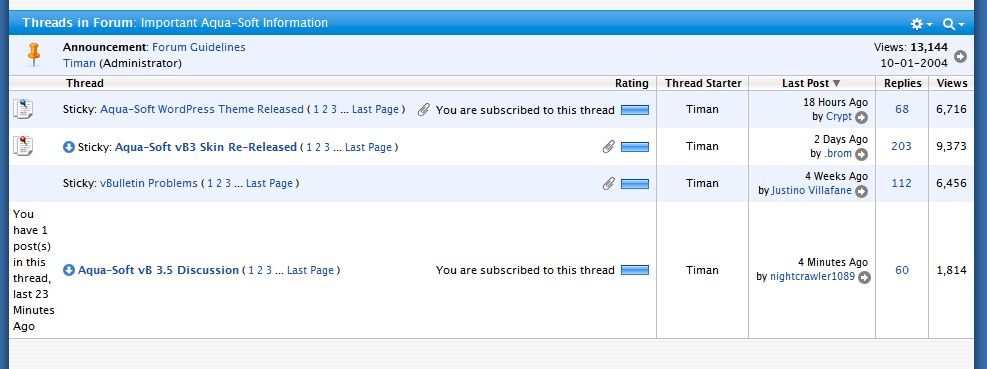The height and width of the screenshot is (369, 987).
Task: Show who posted via 203 replies count
Action: [901, 146]
